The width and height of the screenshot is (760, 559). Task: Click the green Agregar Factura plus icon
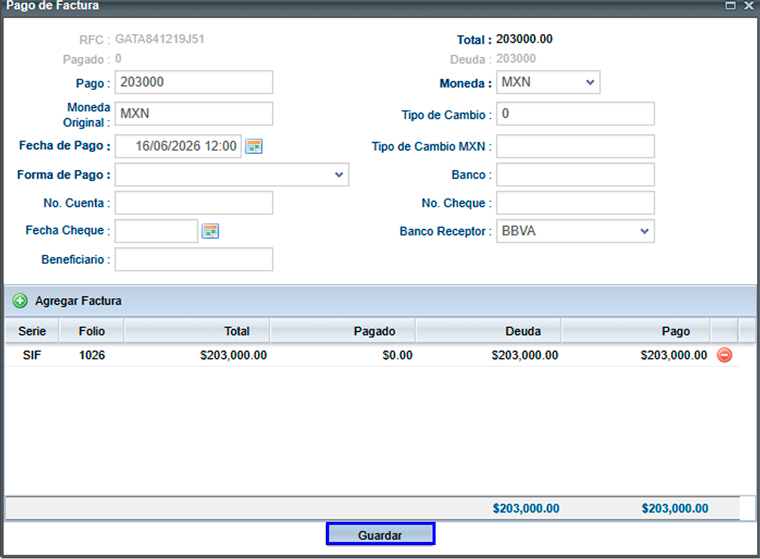pyautogui.click(x=20, y=301)
